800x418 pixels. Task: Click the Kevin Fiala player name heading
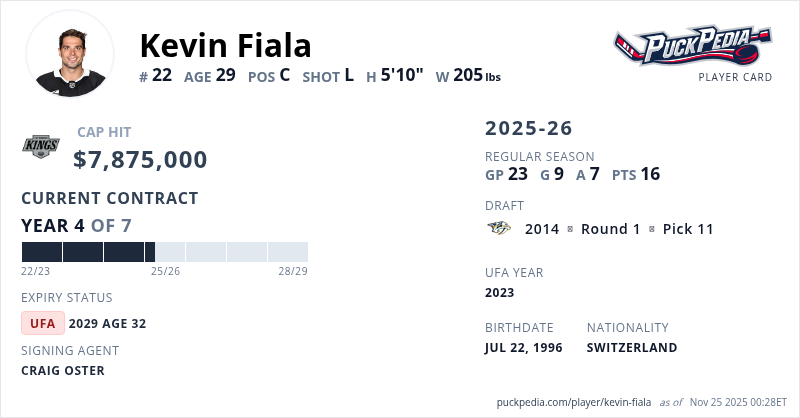(226, 45)
